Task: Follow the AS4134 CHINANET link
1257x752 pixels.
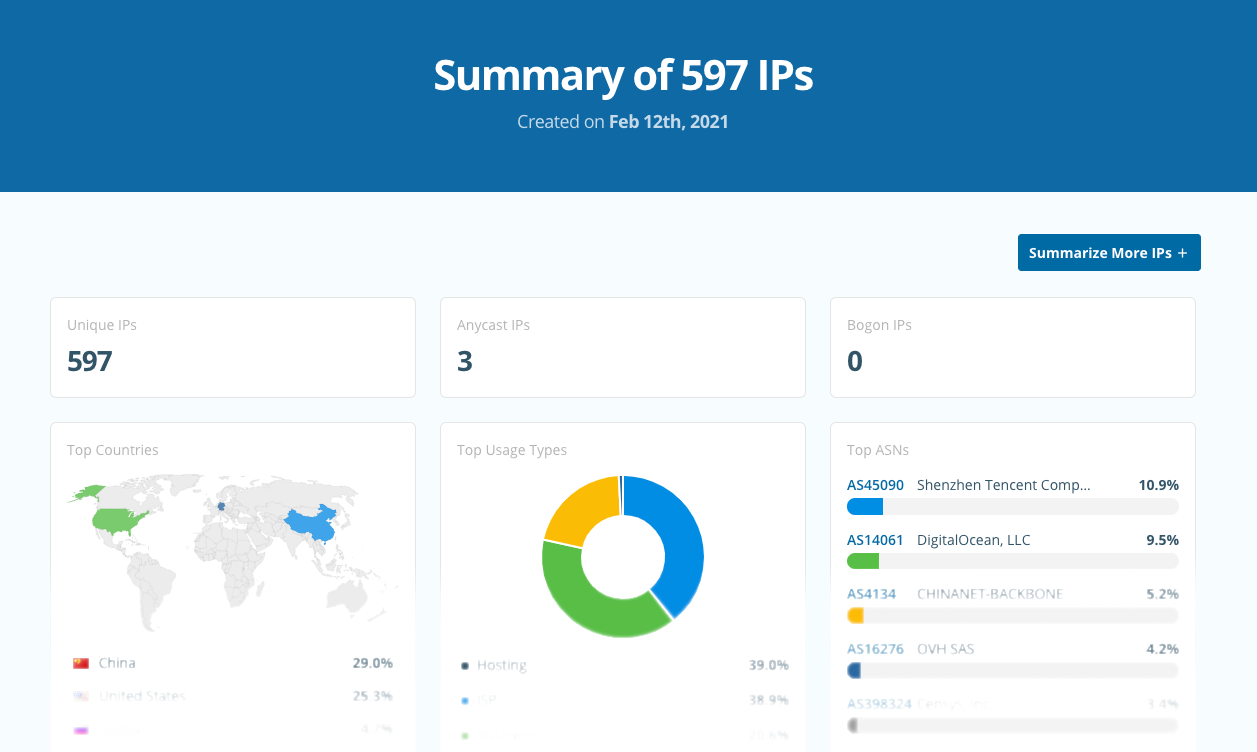Action: point(871,594)
